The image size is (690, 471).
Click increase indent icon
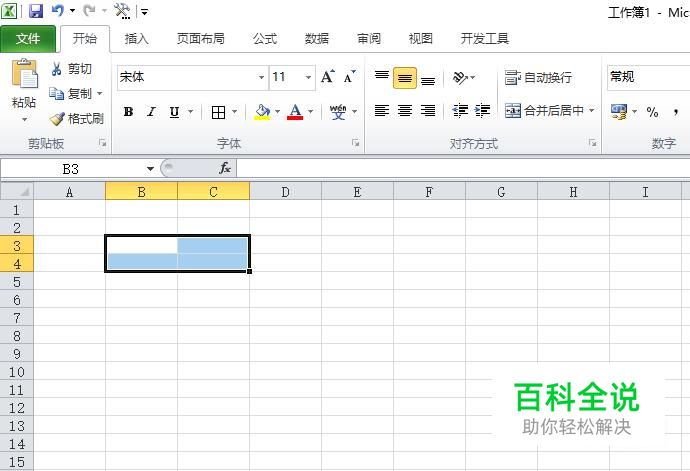coord(482,110)
